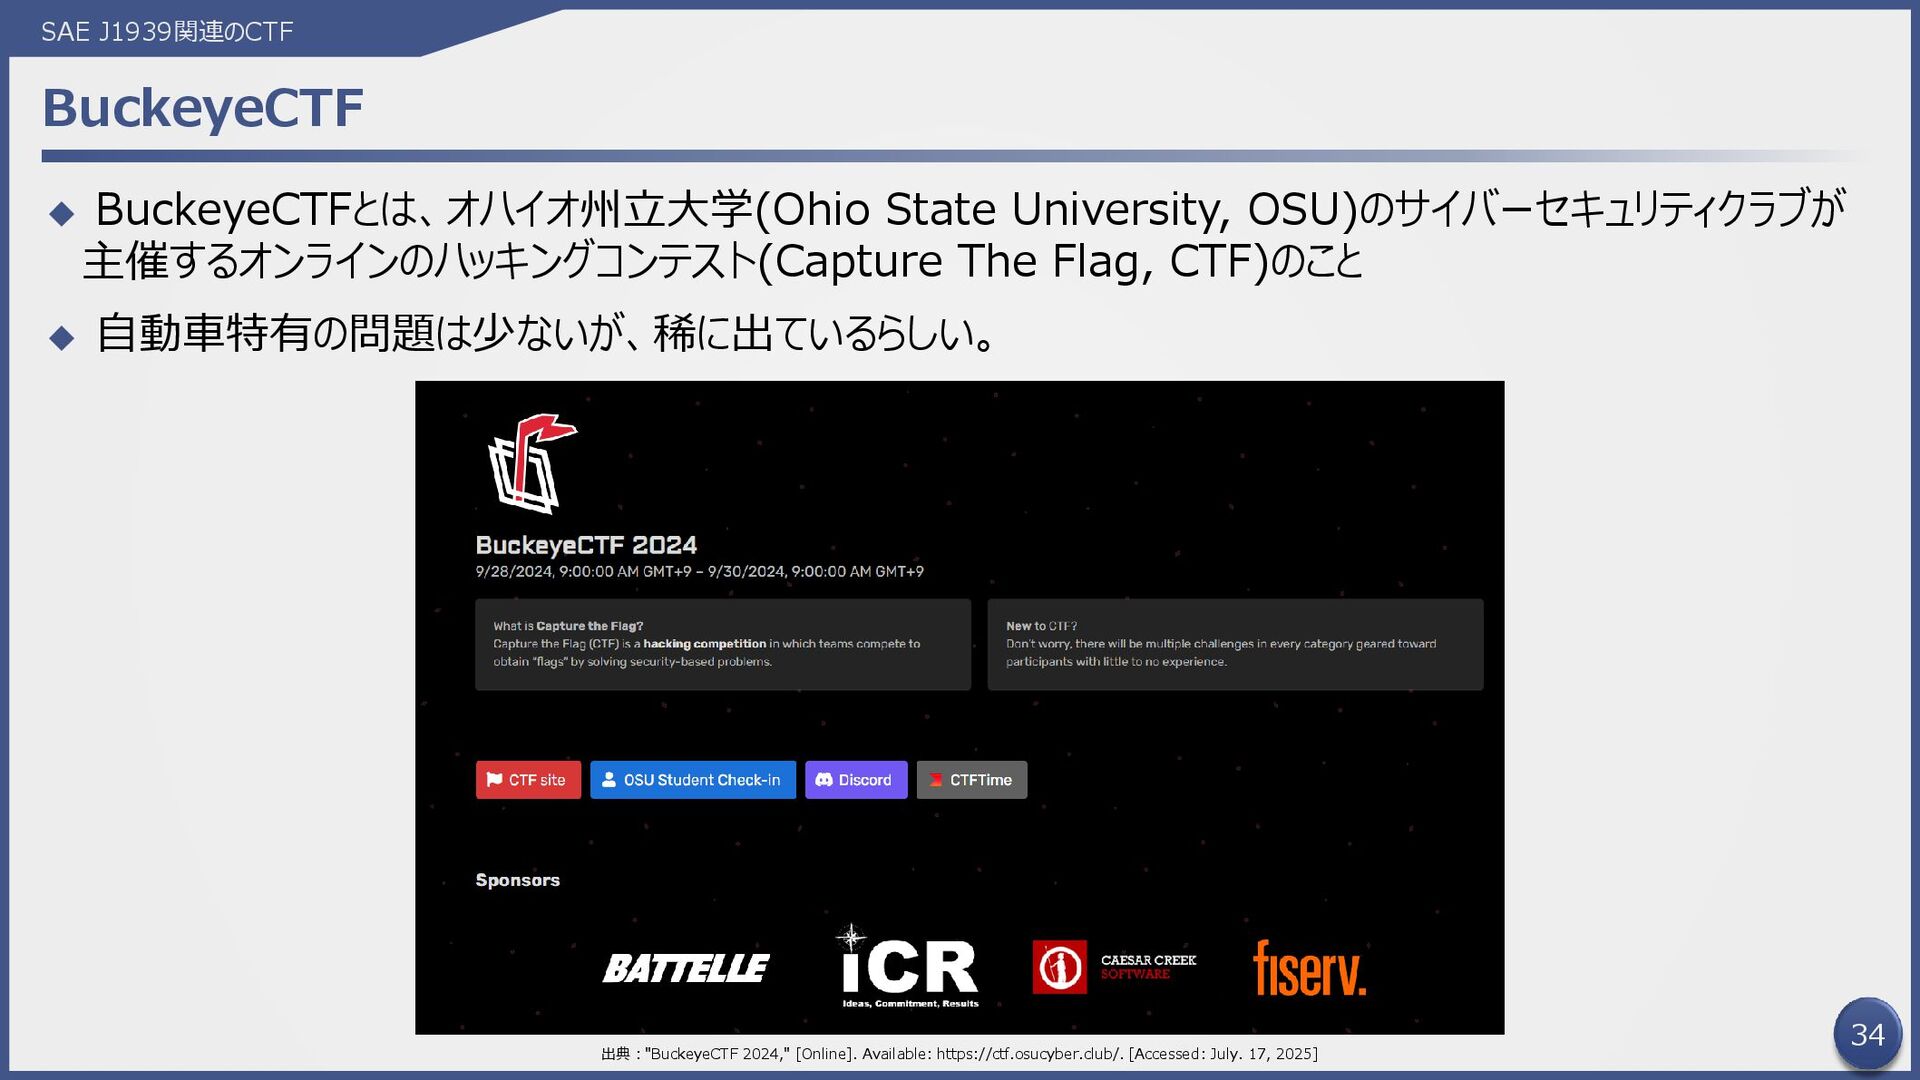Click the ICR sponsor logo
The image size is (1920, 1080).
pyautogui.click(x=910, y=966)
